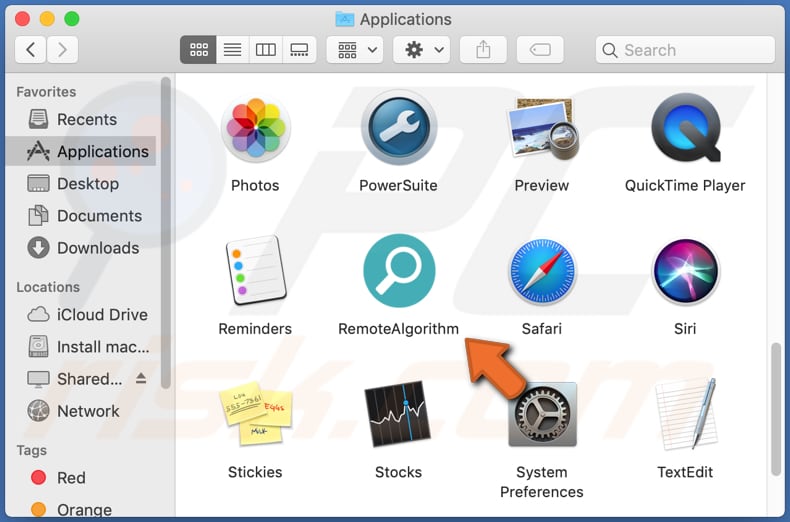Click the Safari compass icon
Image resolution: width=790 pixels, height=522 pixels.
[542, 272]
